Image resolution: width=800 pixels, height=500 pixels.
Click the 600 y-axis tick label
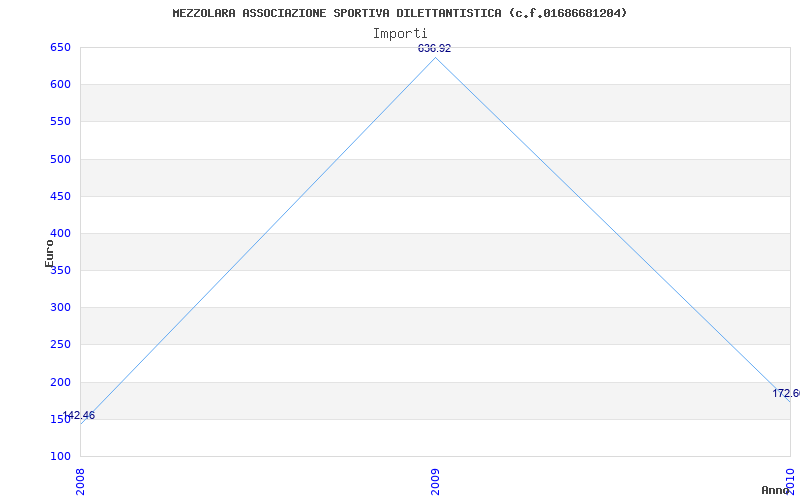60,85
